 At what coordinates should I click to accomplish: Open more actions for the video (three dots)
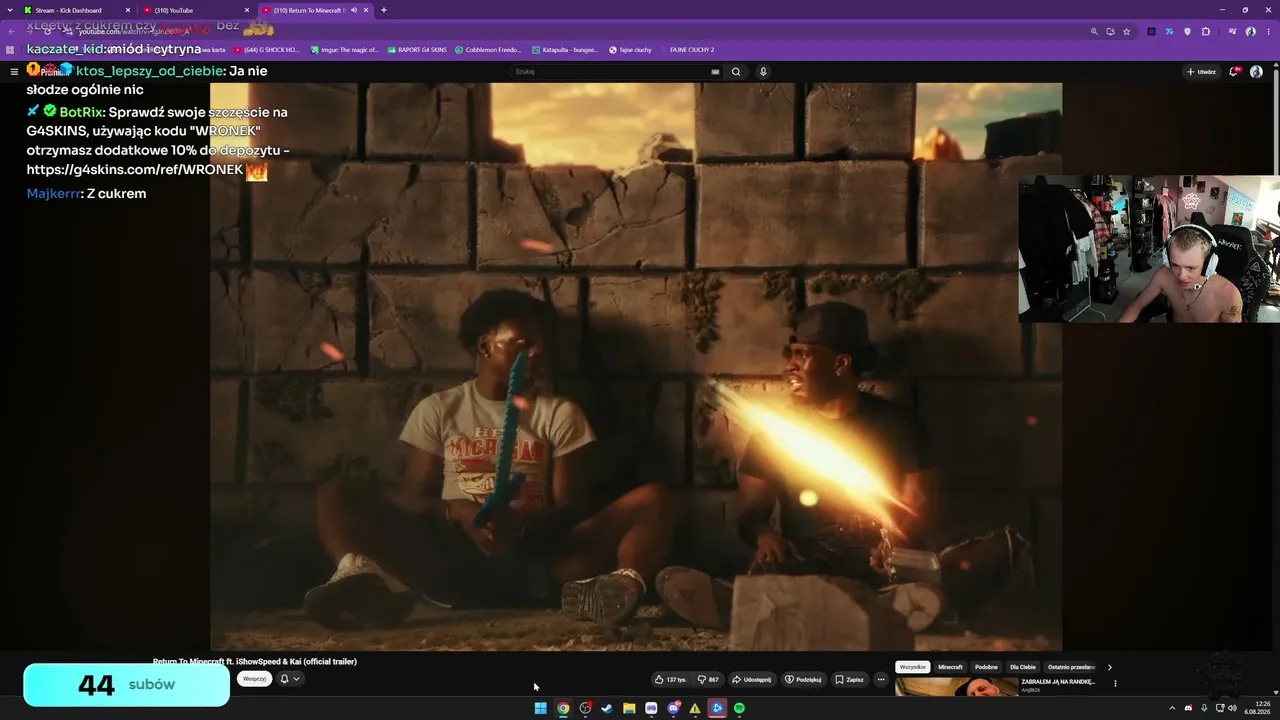pyautogui.click(x=881, y=679)
